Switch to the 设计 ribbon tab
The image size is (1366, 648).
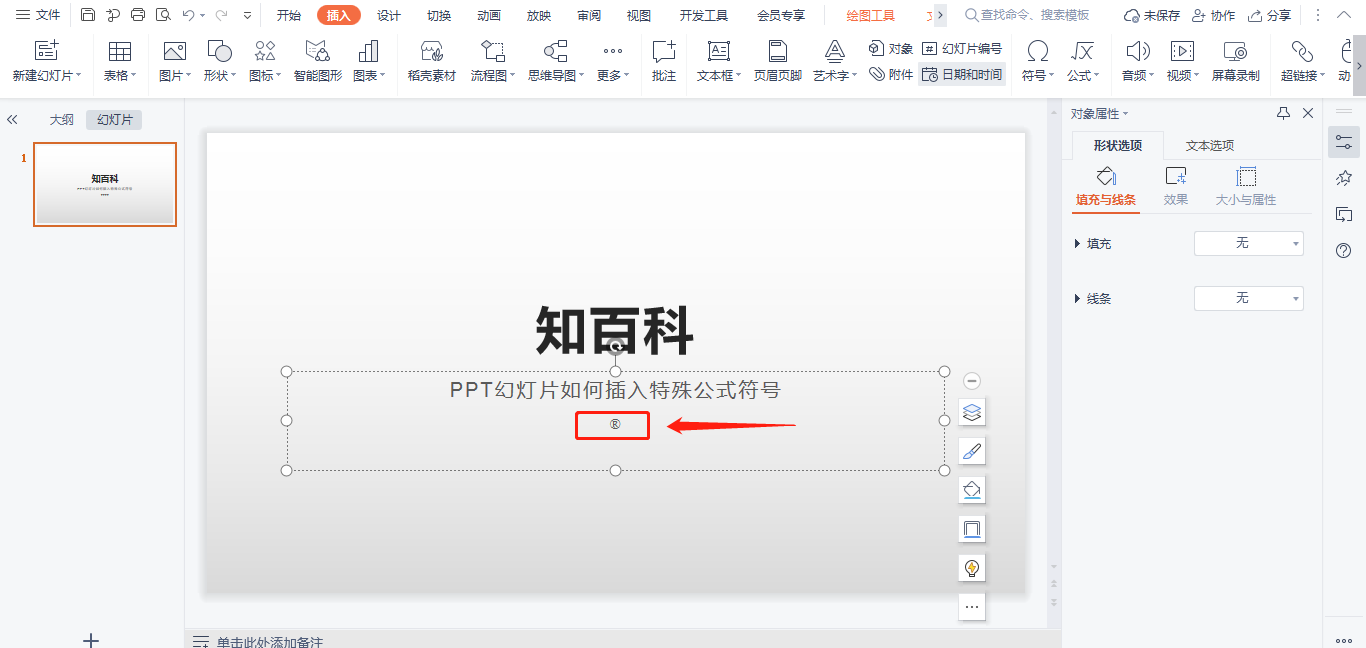click(388, 15)
